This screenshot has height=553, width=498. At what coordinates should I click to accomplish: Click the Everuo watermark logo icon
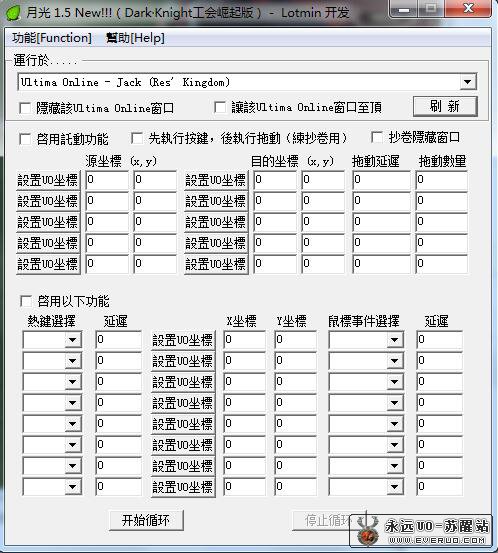pyautogui.click(x=368, y=531)
